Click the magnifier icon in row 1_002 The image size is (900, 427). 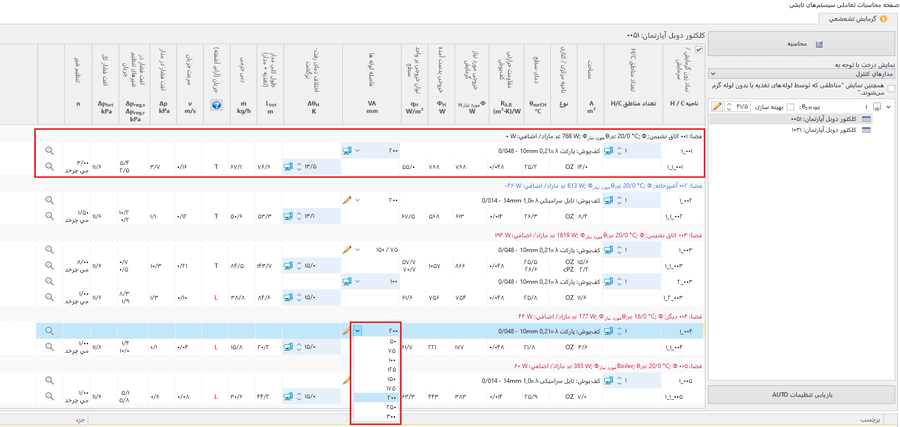(x=49, y=200)
